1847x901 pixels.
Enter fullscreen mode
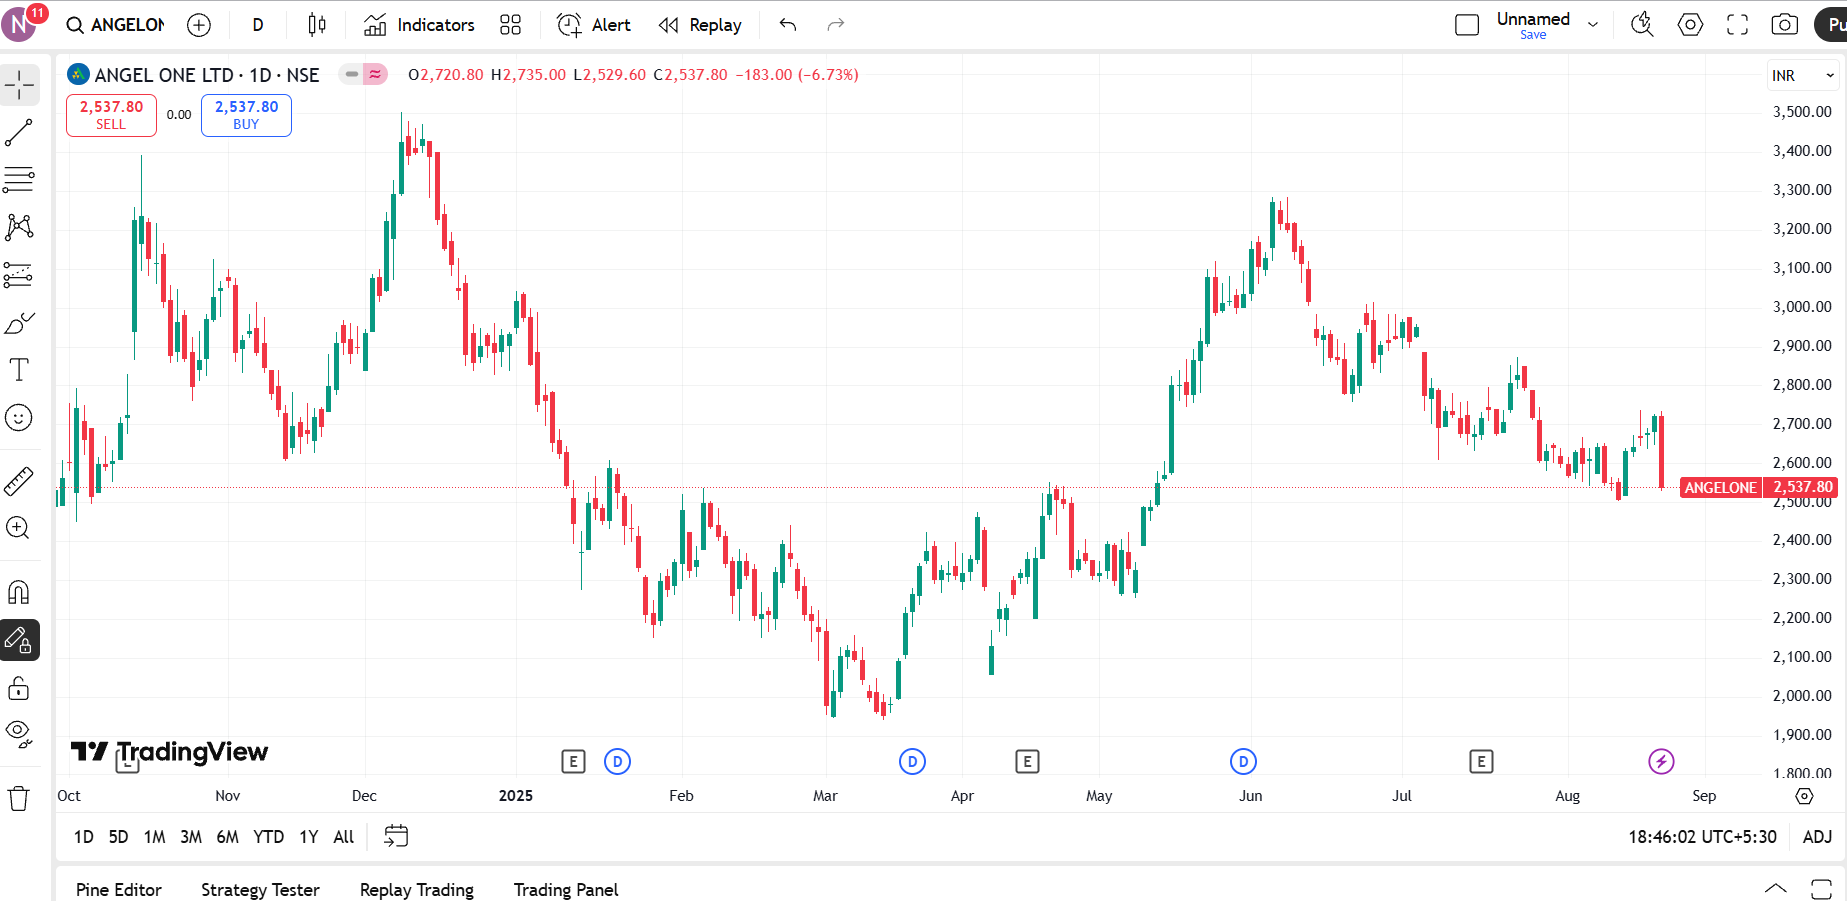click(1738, 25)
